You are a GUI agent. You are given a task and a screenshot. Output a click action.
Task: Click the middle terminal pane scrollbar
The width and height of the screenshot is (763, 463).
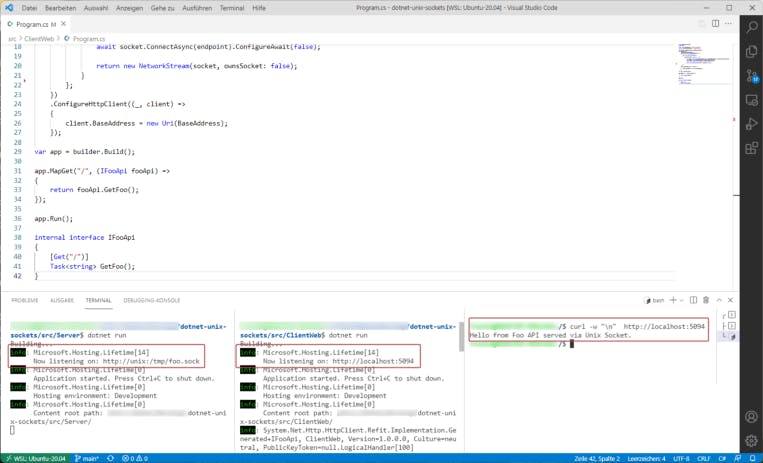tap(461, 337)
